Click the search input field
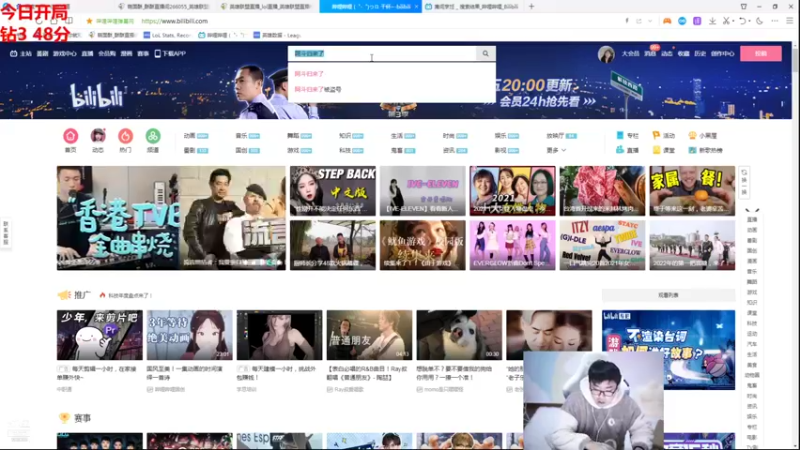Image resolution: width=800 pixels, height=450 pixels. pos(383,54)
